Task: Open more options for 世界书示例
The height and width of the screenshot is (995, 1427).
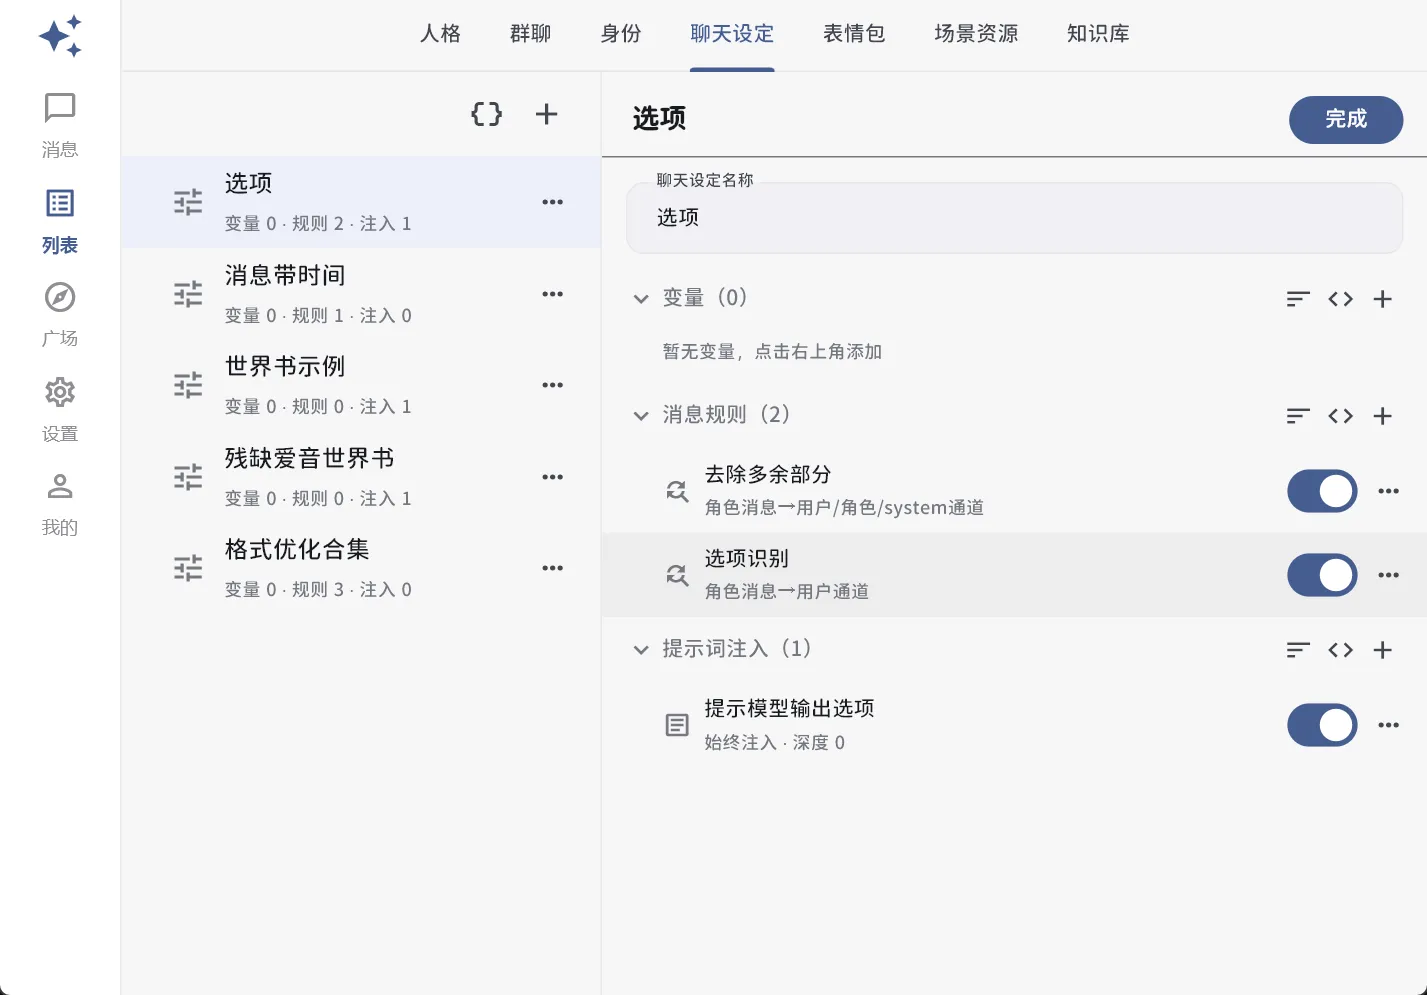Action: click(x=553, y=385)
